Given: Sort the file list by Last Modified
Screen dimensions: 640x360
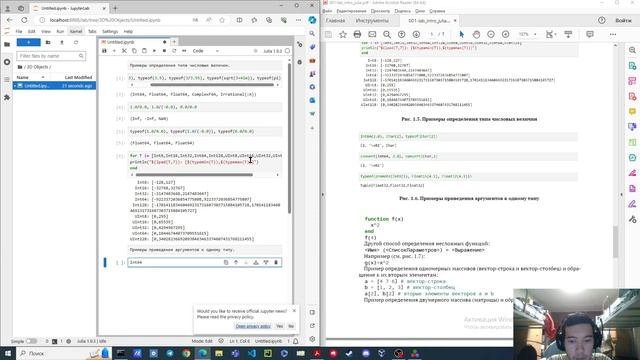Looking at the screenshot, I should [x=78, y=77].
